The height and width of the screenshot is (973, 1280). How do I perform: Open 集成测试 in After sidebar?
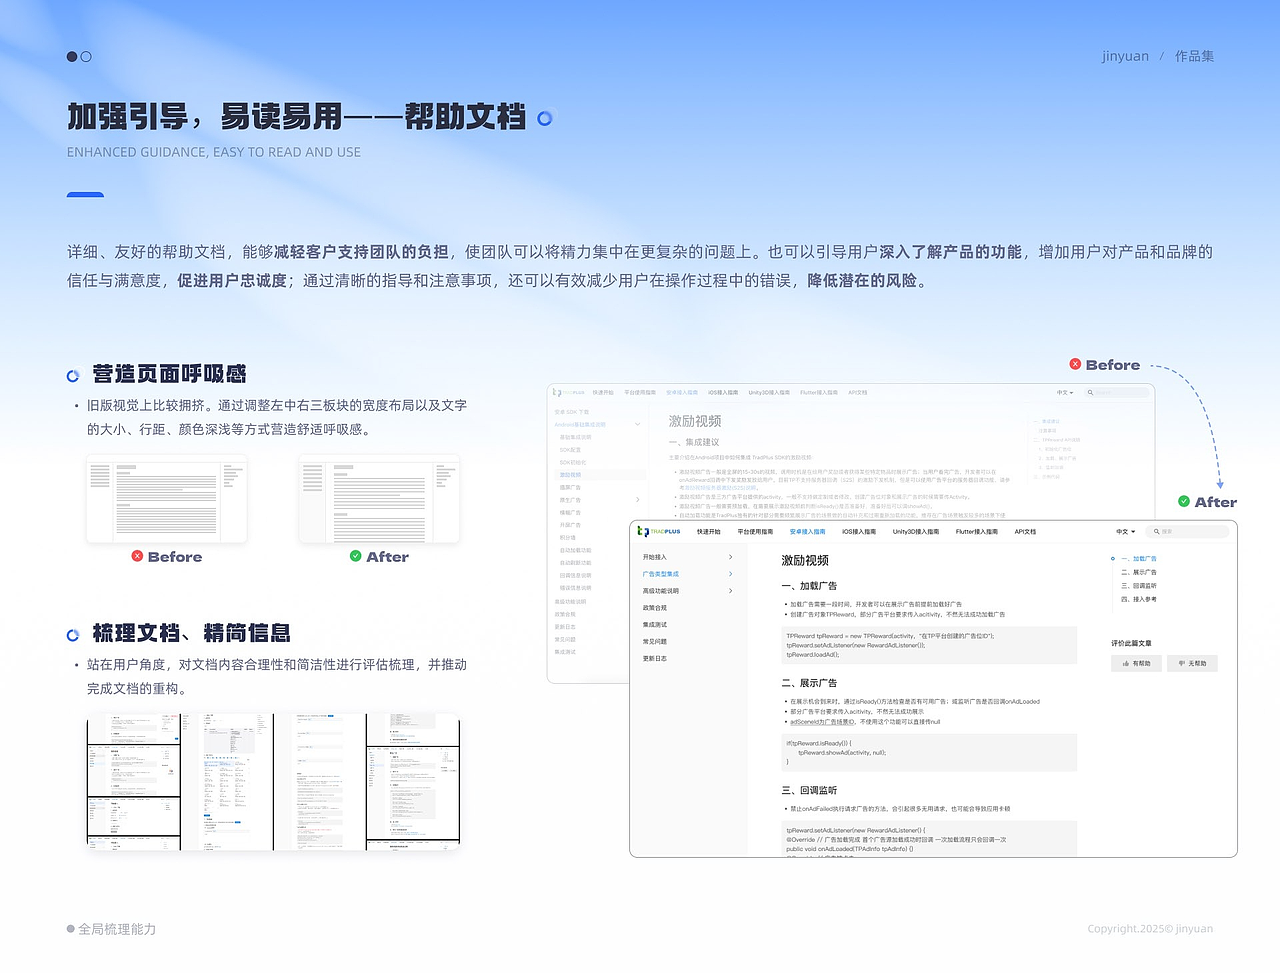(x=655, y=625)
